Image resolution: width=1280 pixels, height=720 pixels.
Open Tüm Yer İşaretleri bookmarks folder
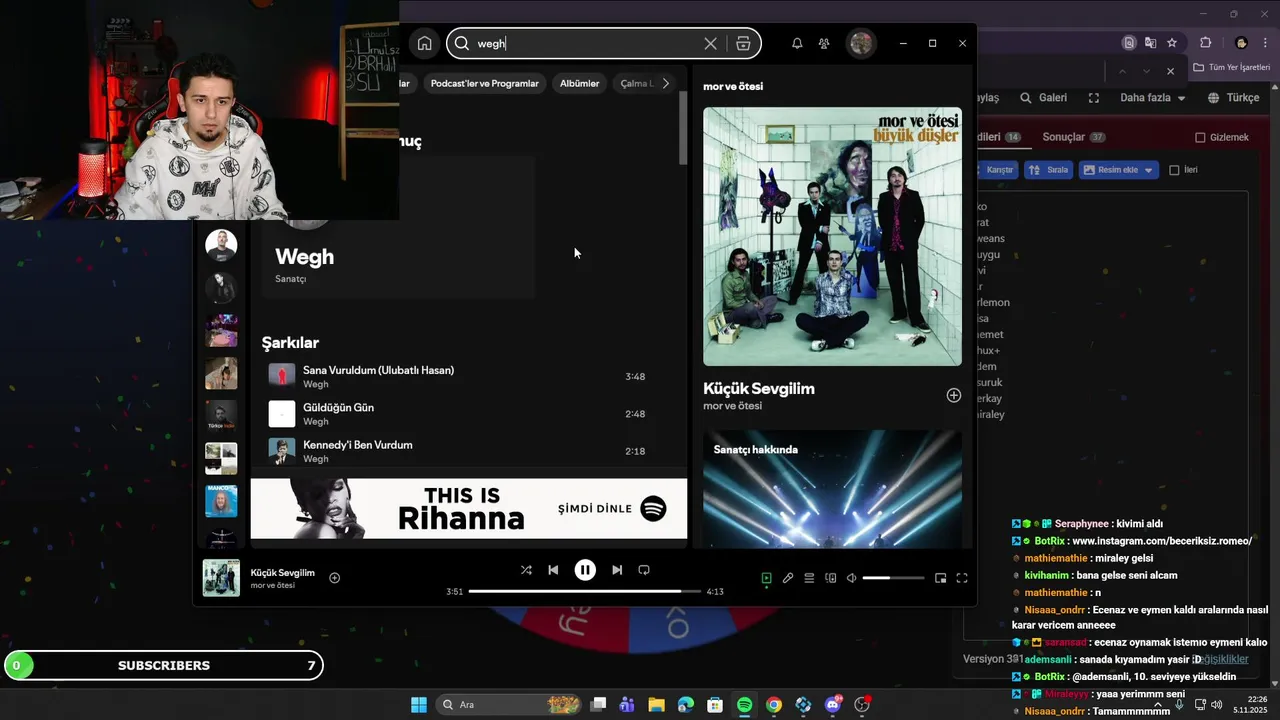[x=1231, y=67]
